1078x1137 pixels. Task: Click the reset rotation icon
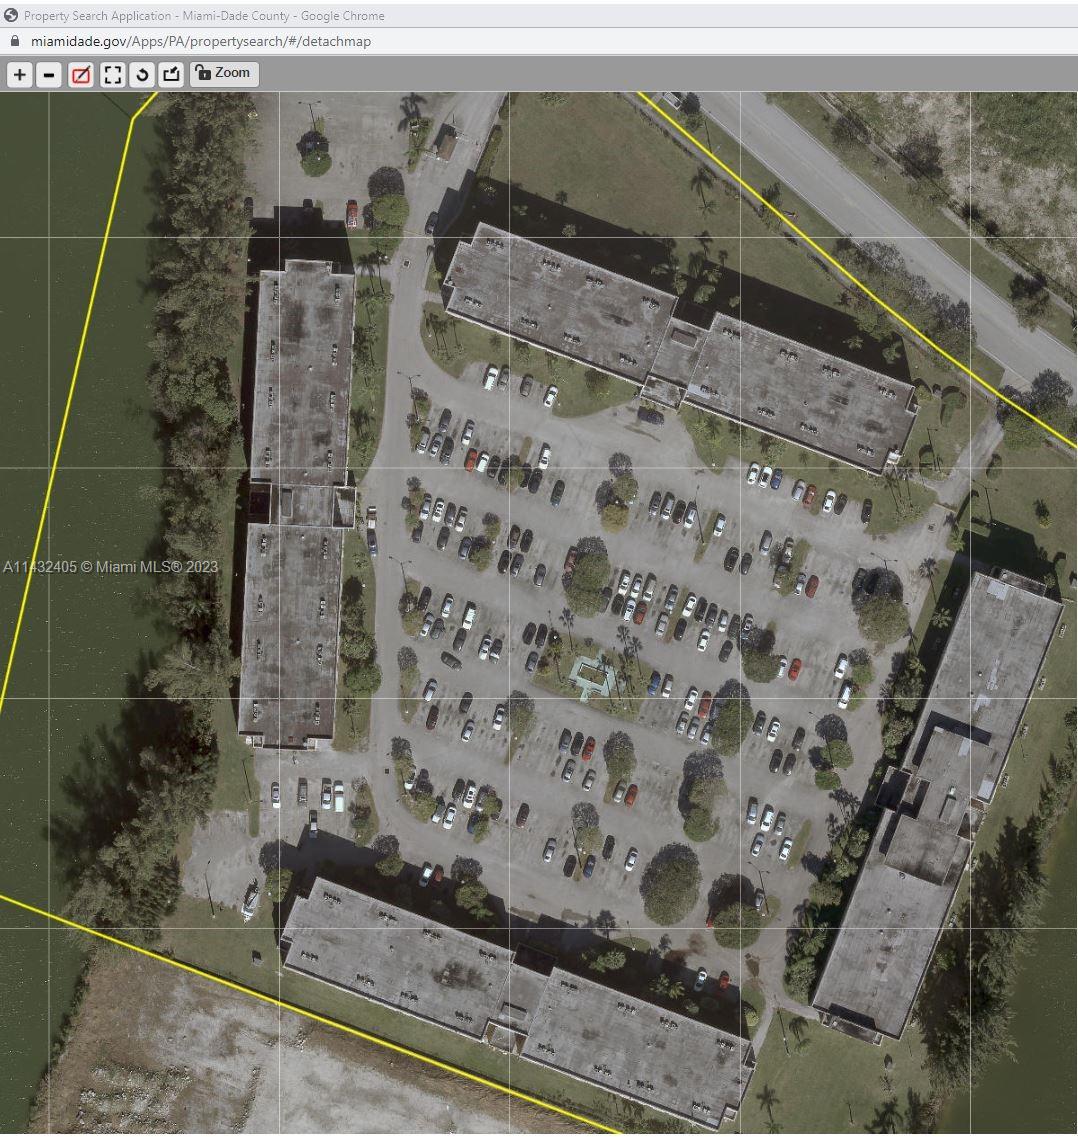point(141,74)
